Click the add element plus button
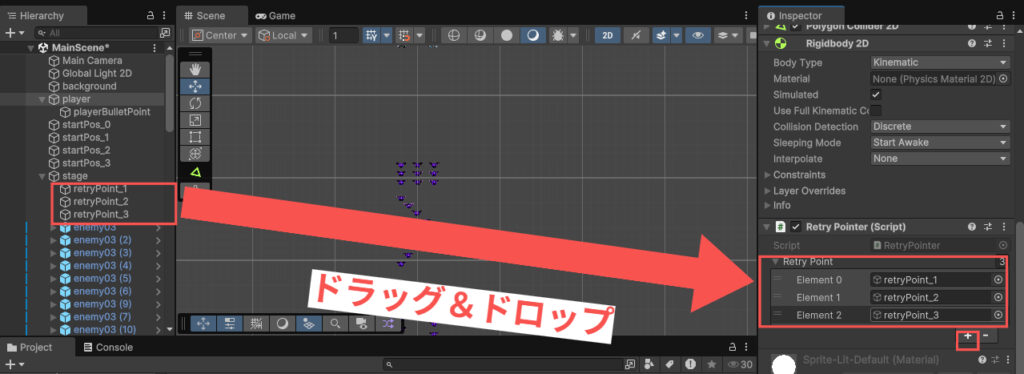This screenshot has height=374, width=1024. 967,336
